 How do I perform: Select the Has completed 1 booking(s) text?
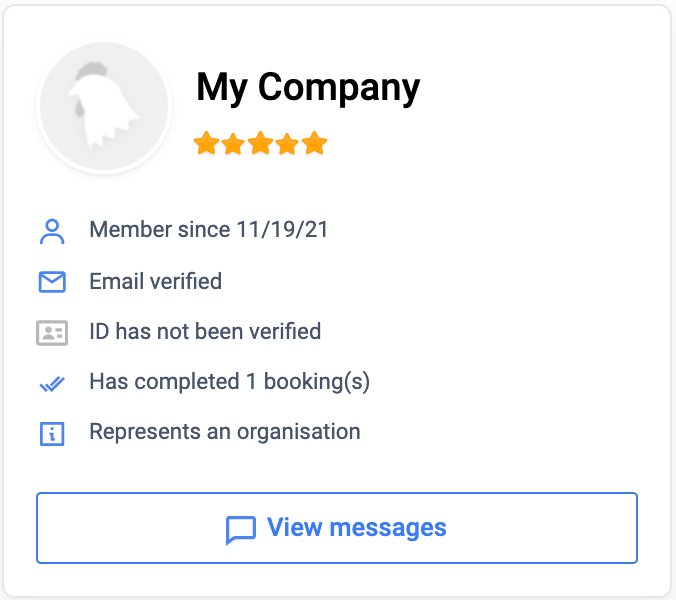[x=229, y=382]
